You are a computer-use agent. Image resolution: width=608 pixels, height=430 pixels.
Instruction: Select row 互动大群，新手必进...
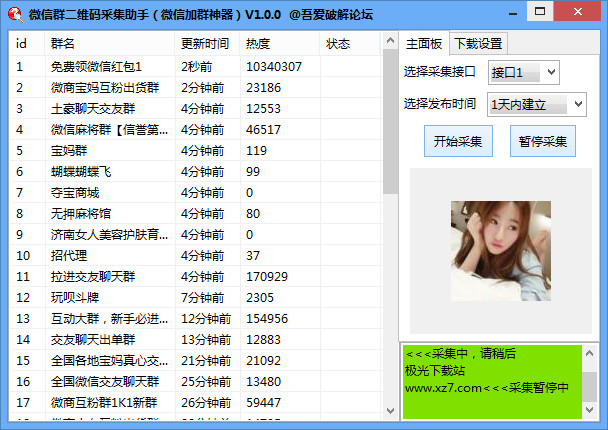pyautogui.click(x=195, y=319)
